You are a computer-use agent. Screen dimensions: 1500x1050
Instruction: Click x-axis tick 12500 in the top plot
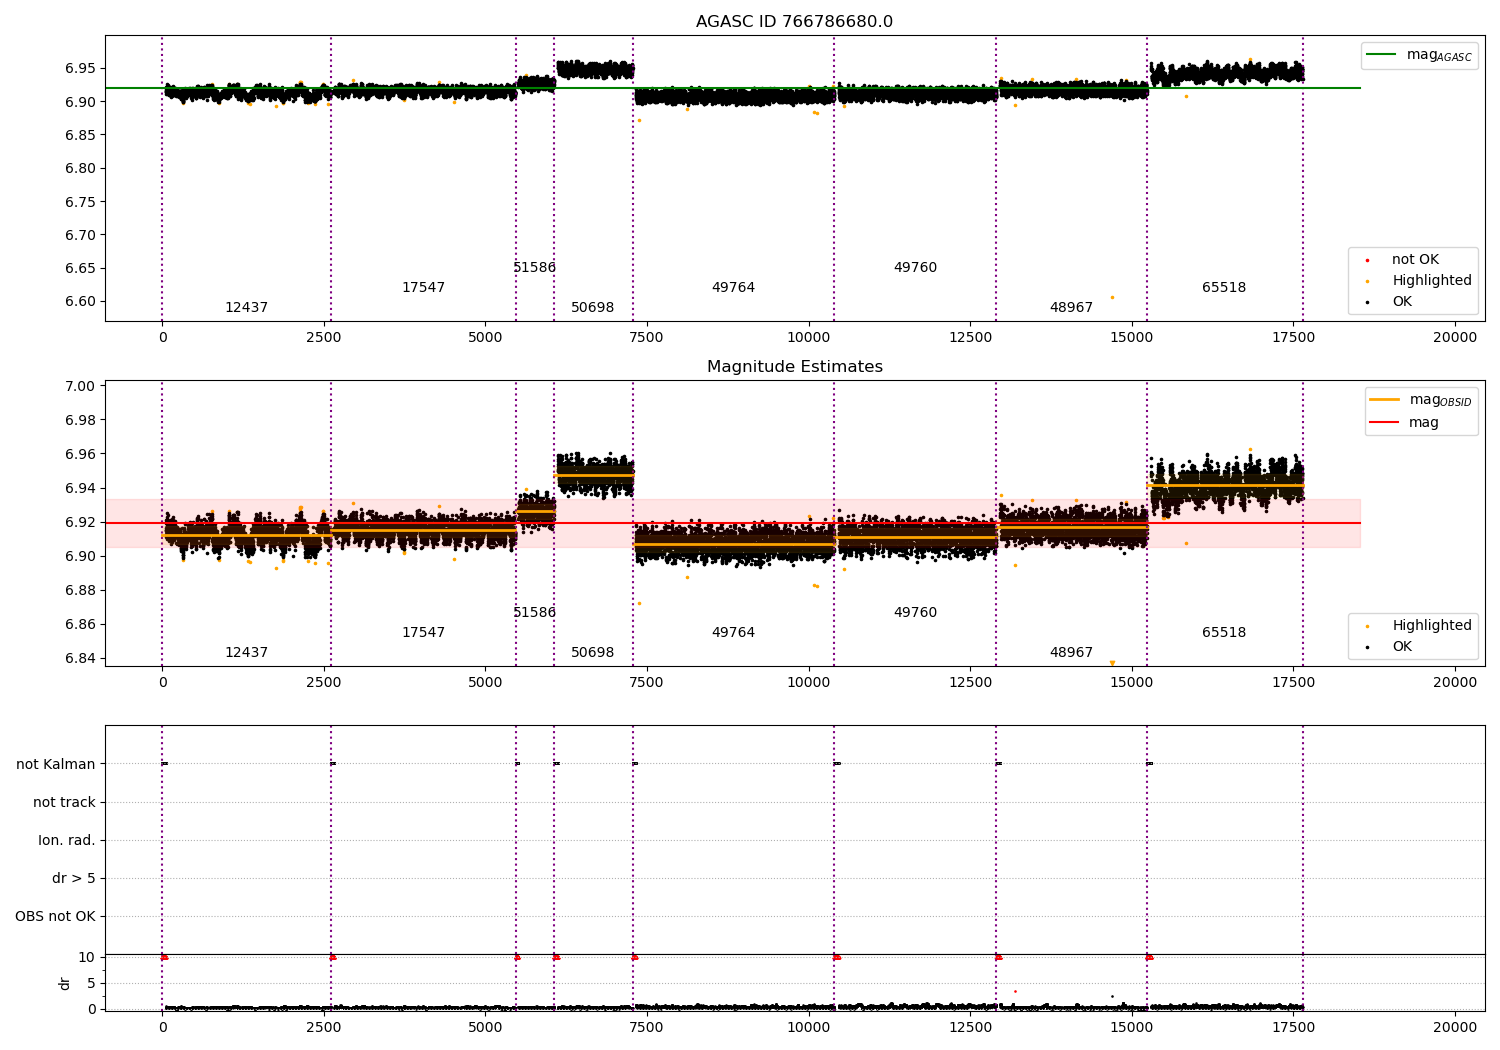(969, 337)
